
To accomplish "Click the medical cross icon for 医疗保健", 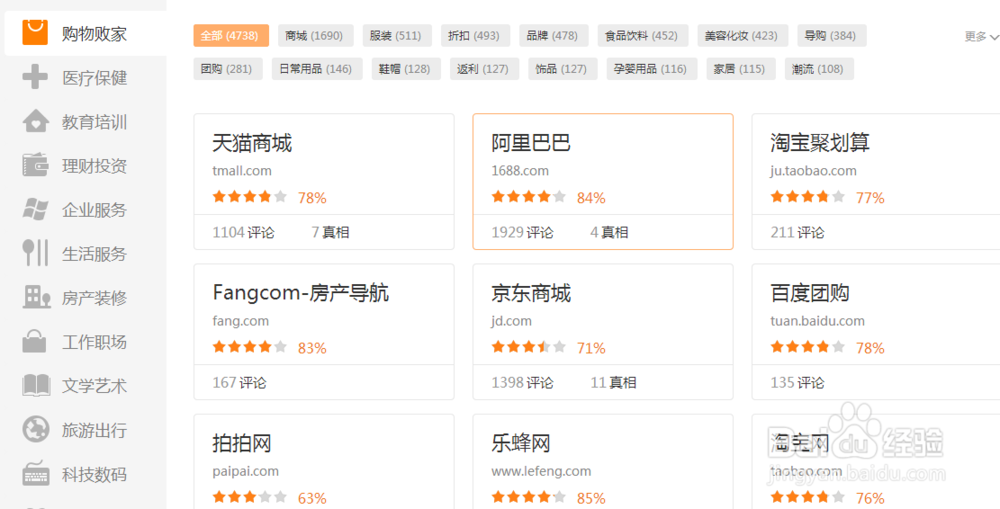I will [x=35, y=77].
